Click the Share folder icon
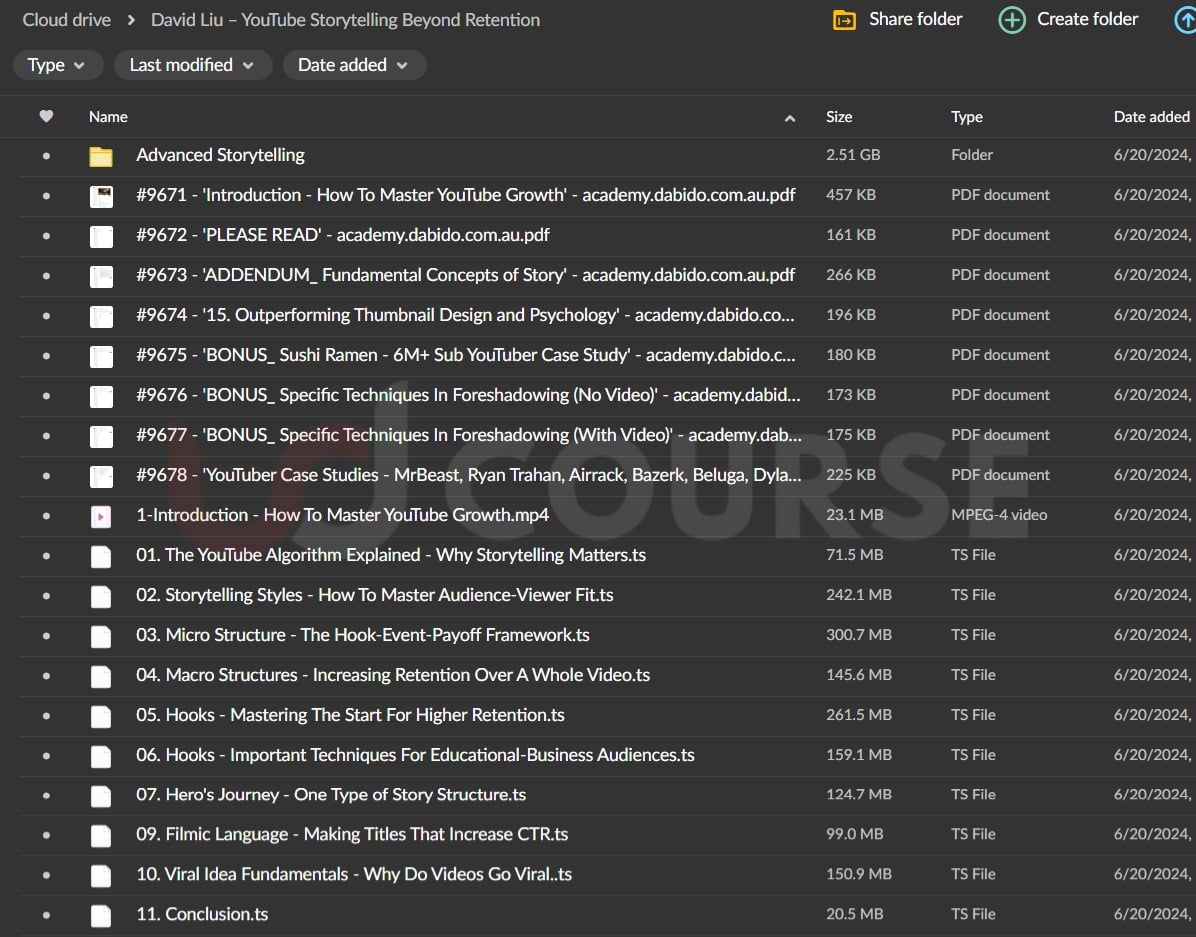The height and width of the screenshot is (937, 1196). (x=844, y=20)
